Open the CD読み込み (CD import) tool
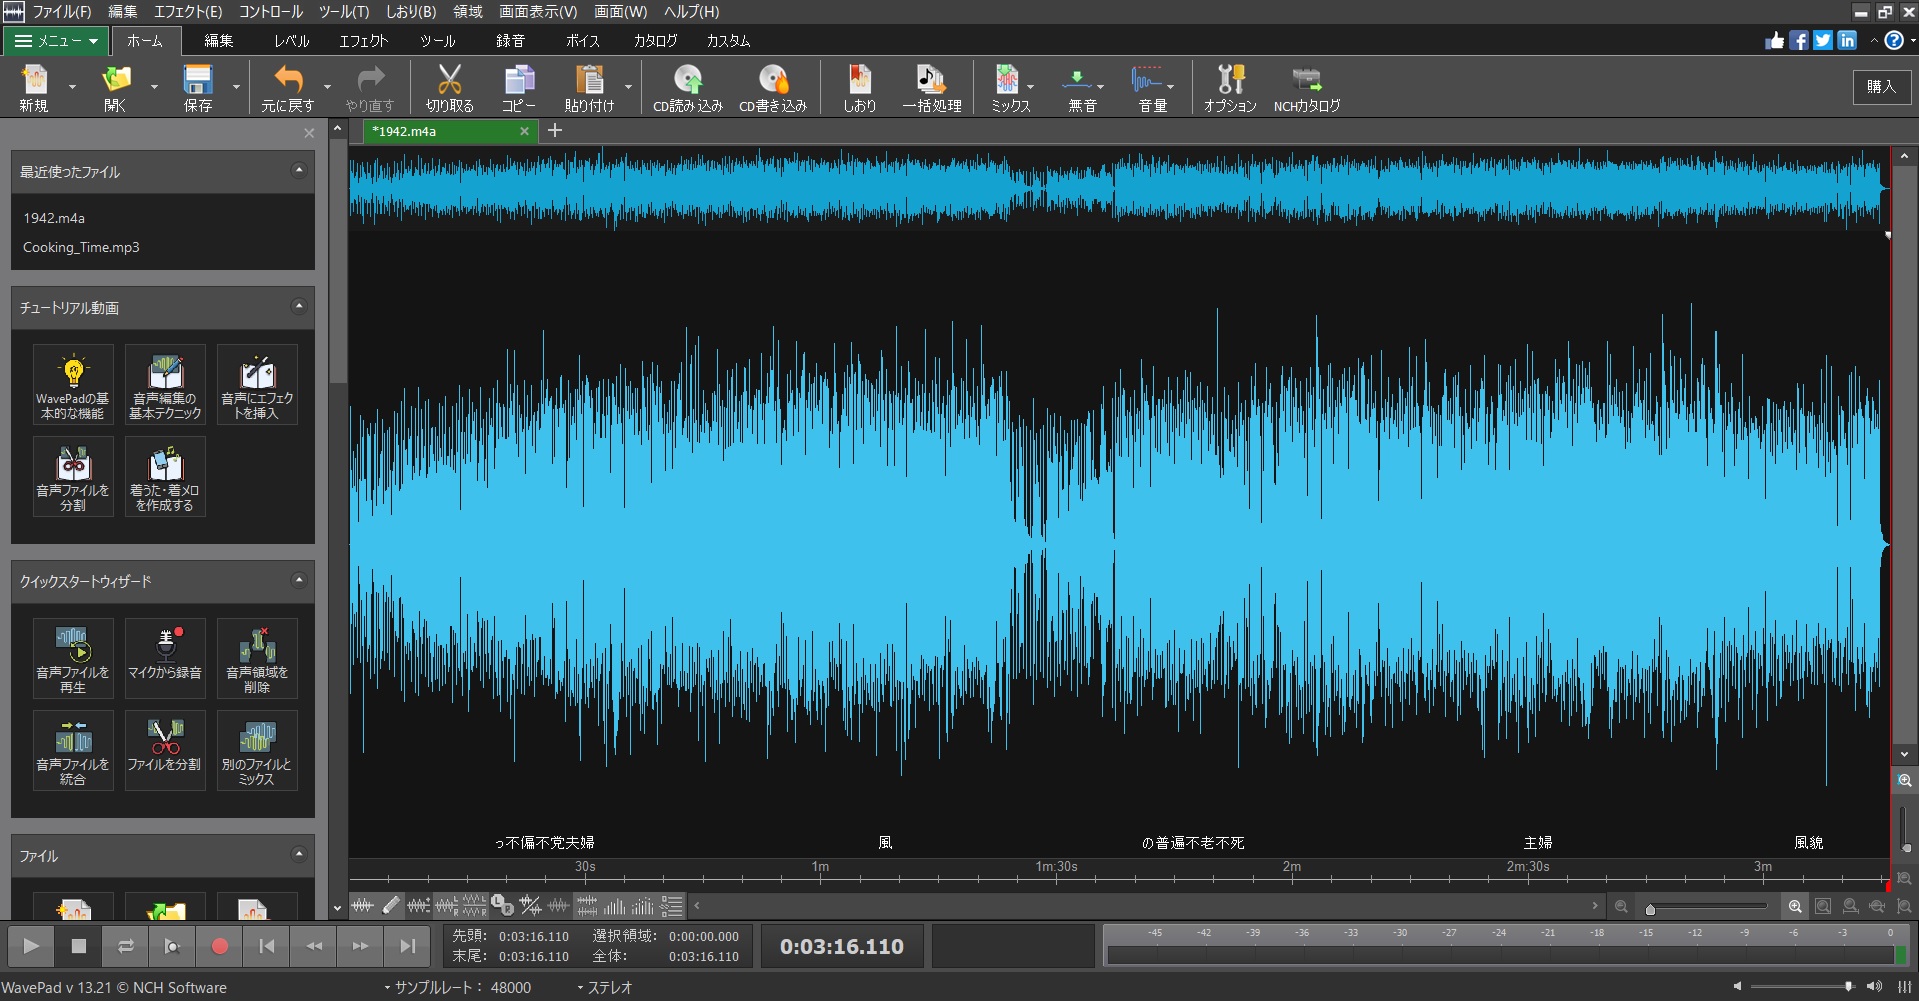The width and height of the screenshot is (1919, 1001). (687, 87)
